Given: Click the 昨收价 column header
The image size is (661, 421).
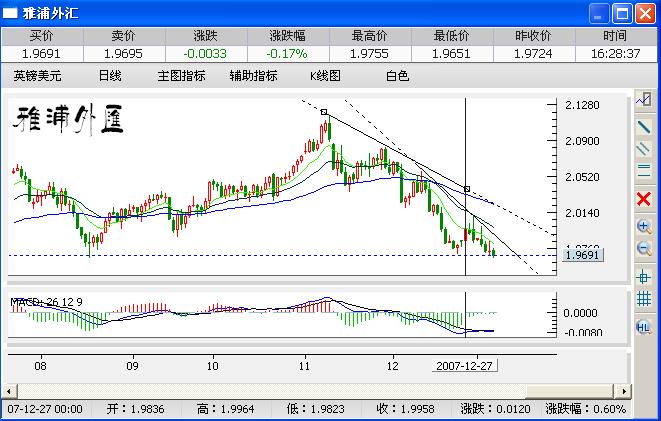Looking at the screenshot, I should pyautogui.click(x=533, y=36).
